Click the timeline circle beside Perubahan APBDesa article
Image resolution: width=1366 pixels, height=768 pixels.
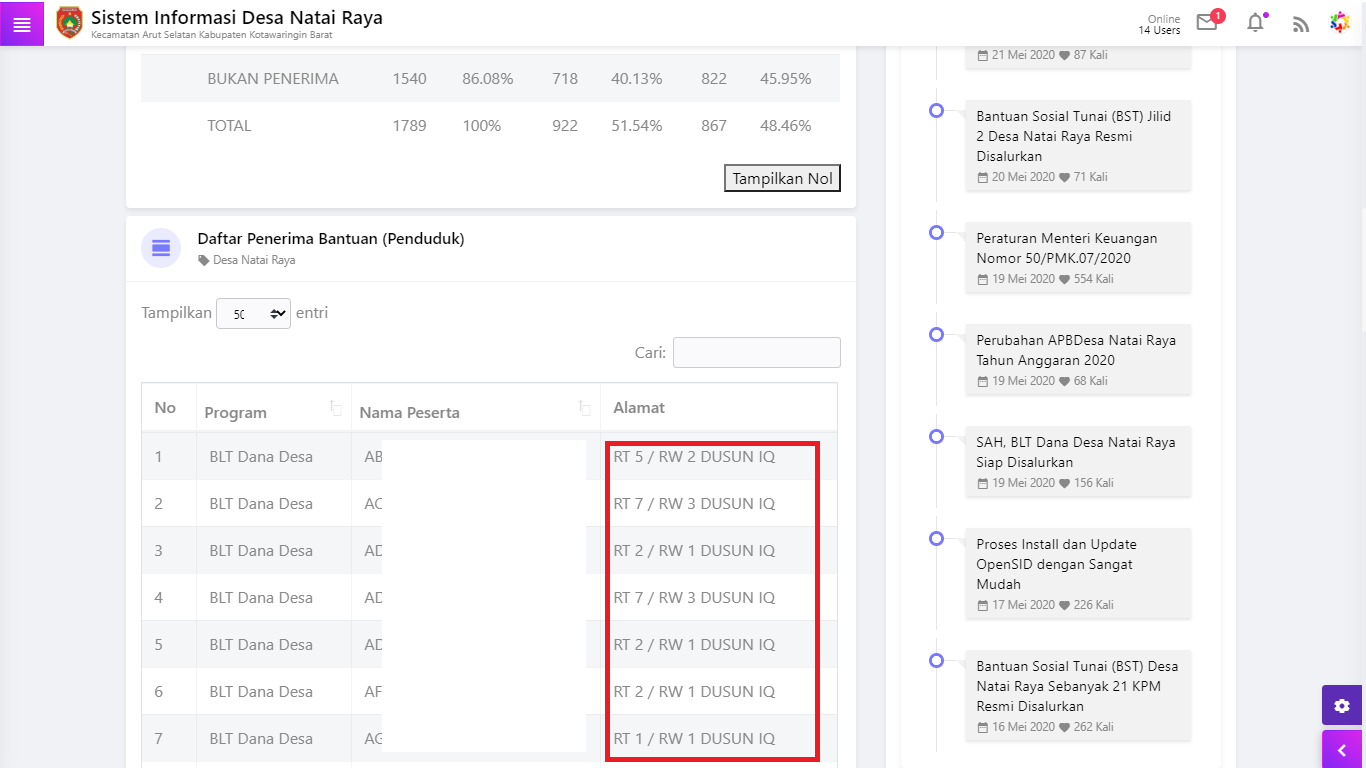click(x=936, y=334)
